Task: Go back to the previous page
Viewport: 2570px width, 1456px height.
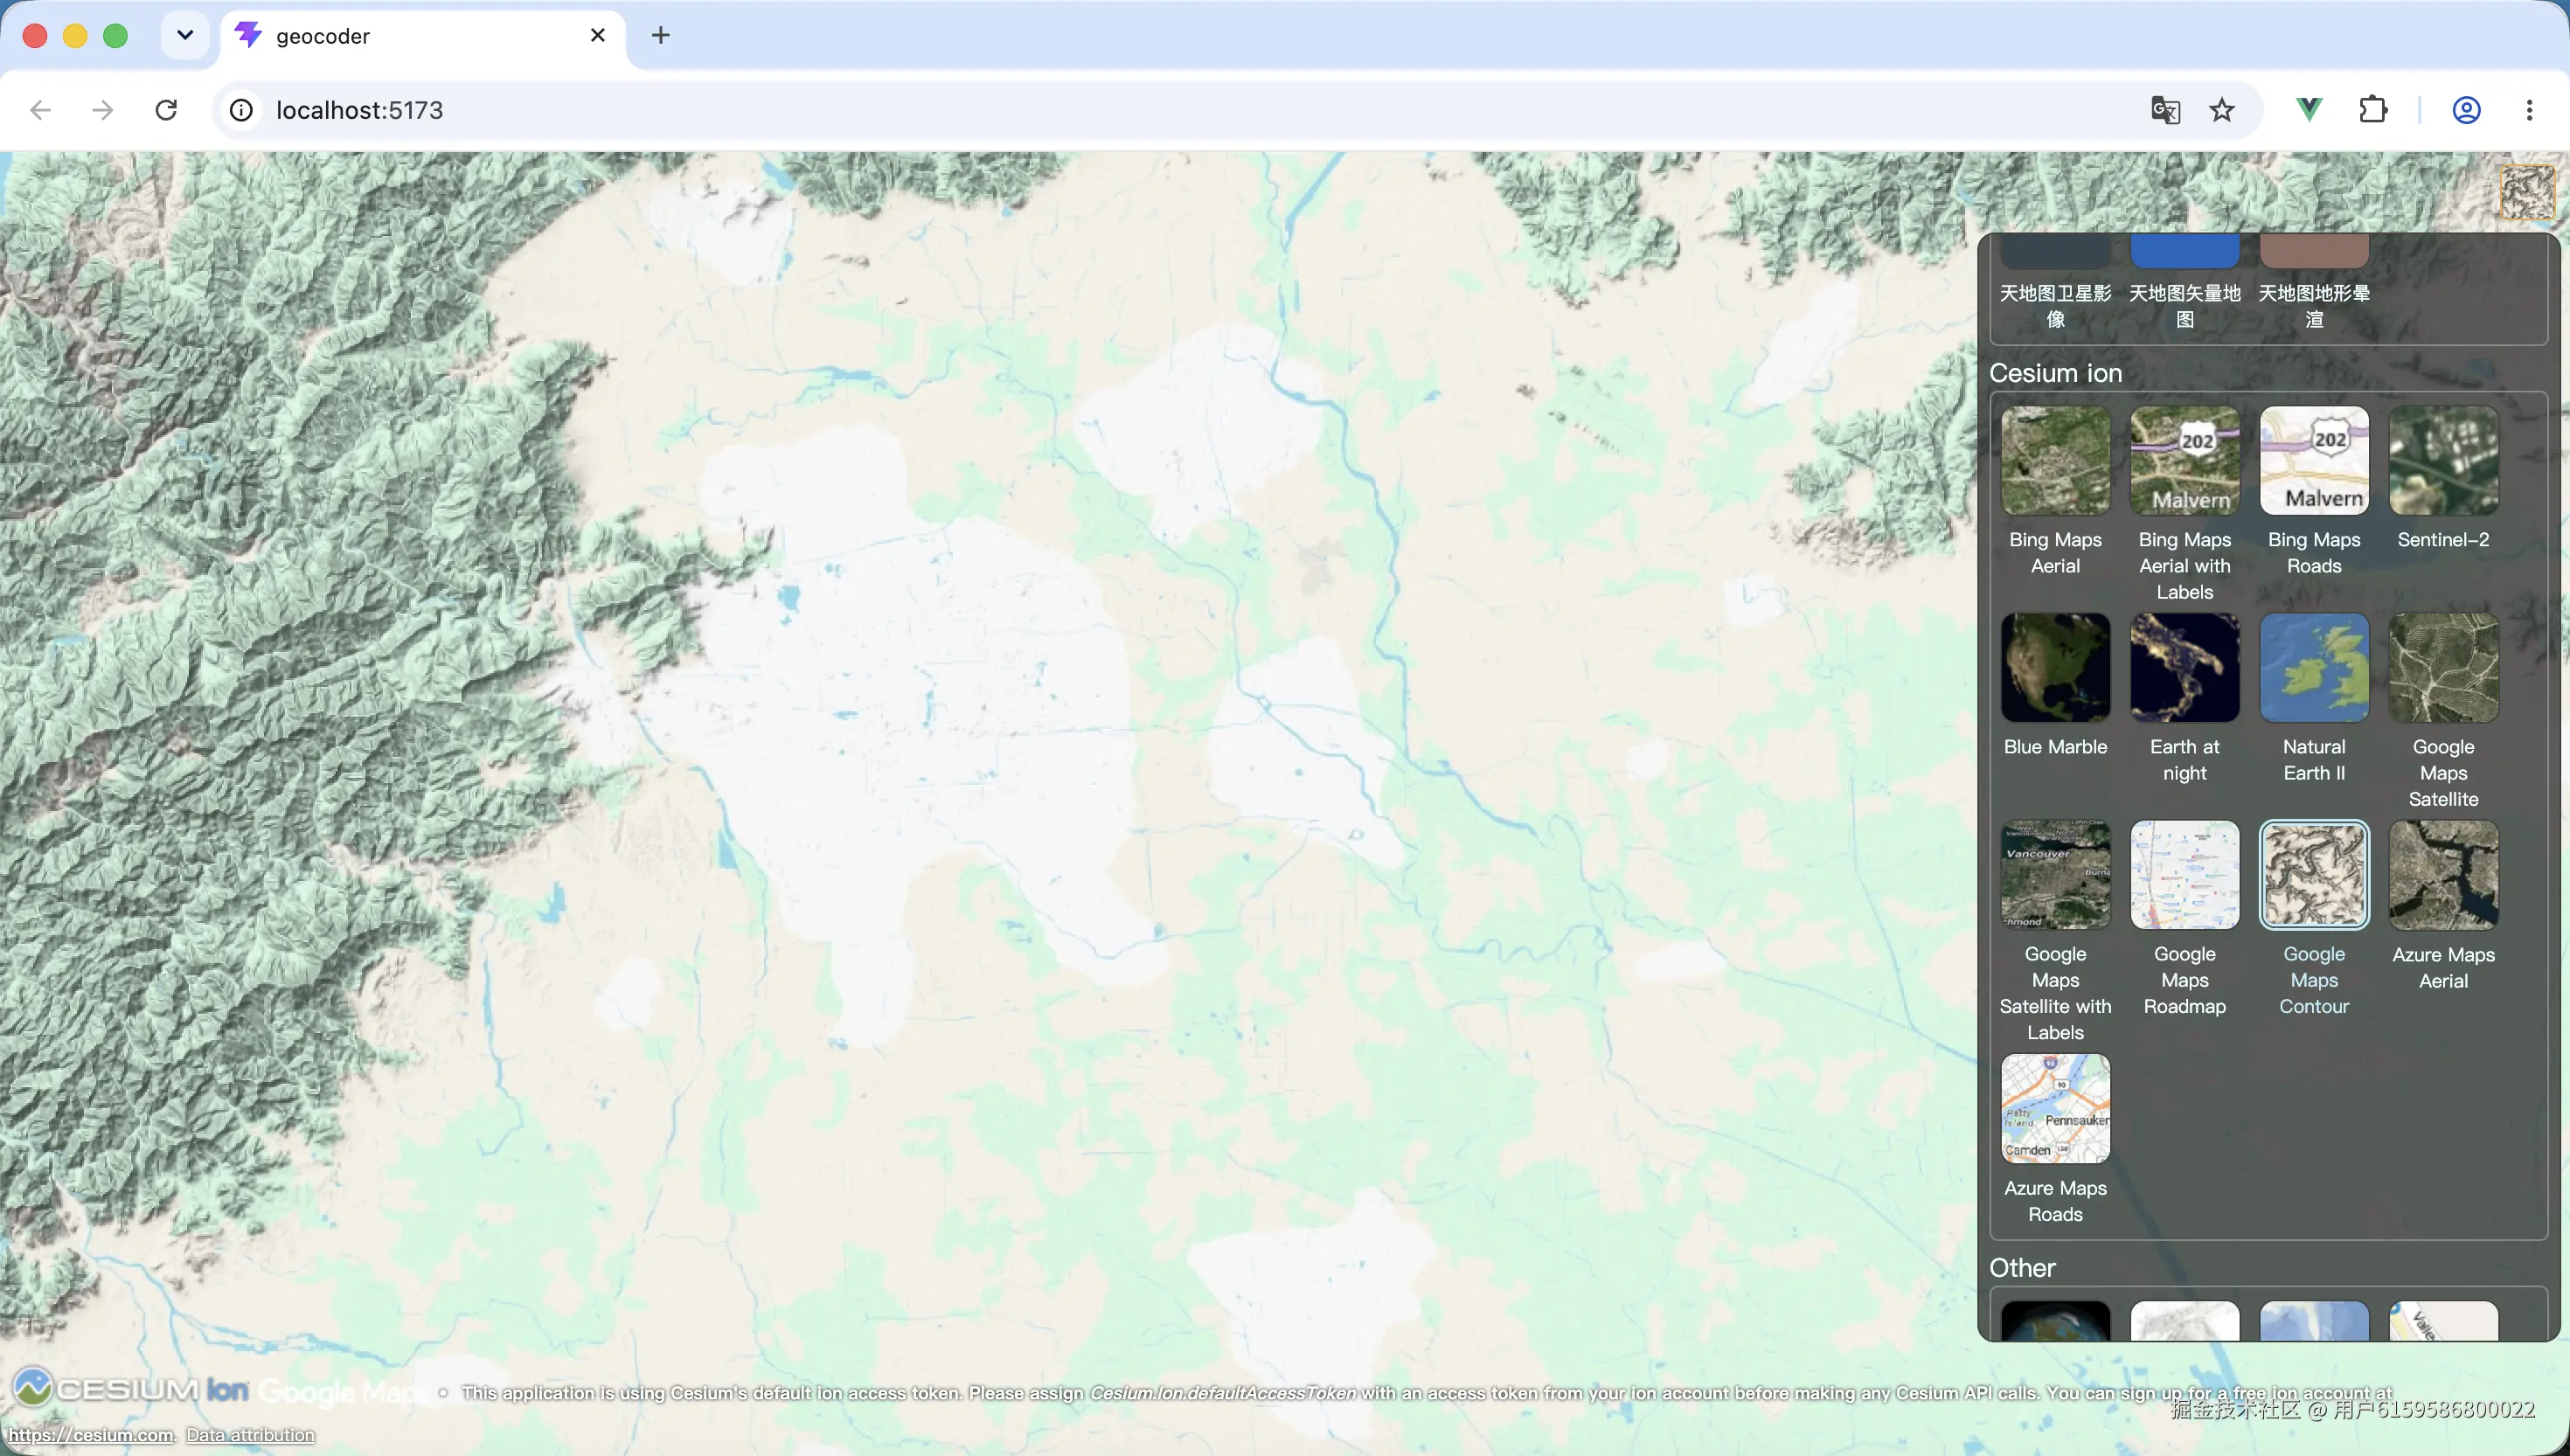Action: [40, 110]
